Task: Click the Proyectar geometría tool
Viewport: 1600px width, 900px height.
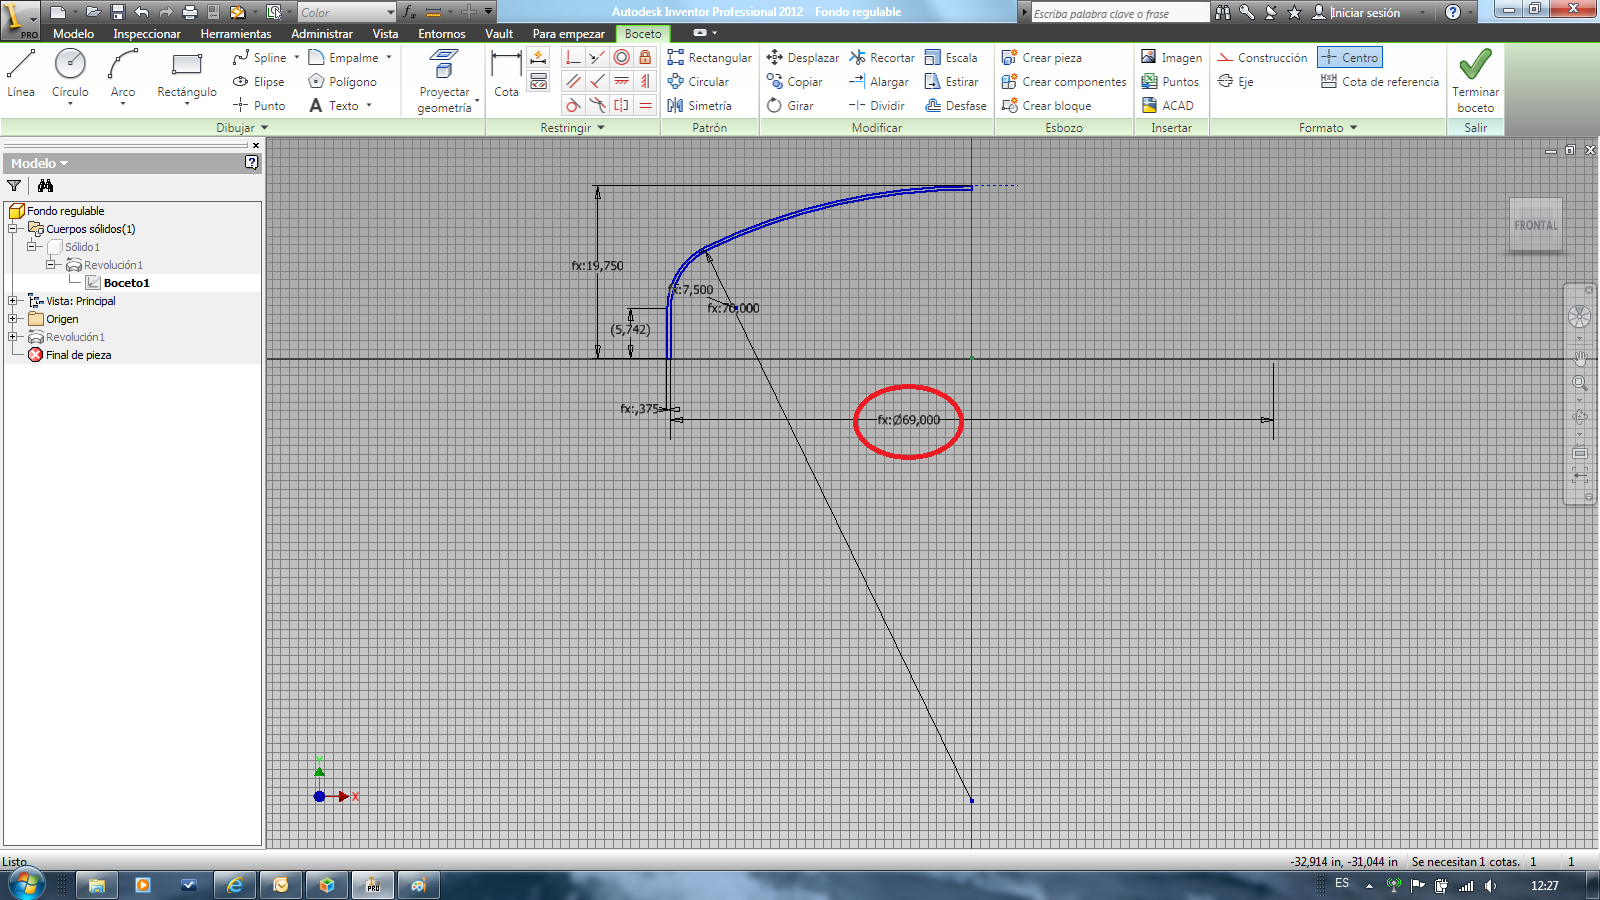Action: pyautogui.click(x=445, y=80)
